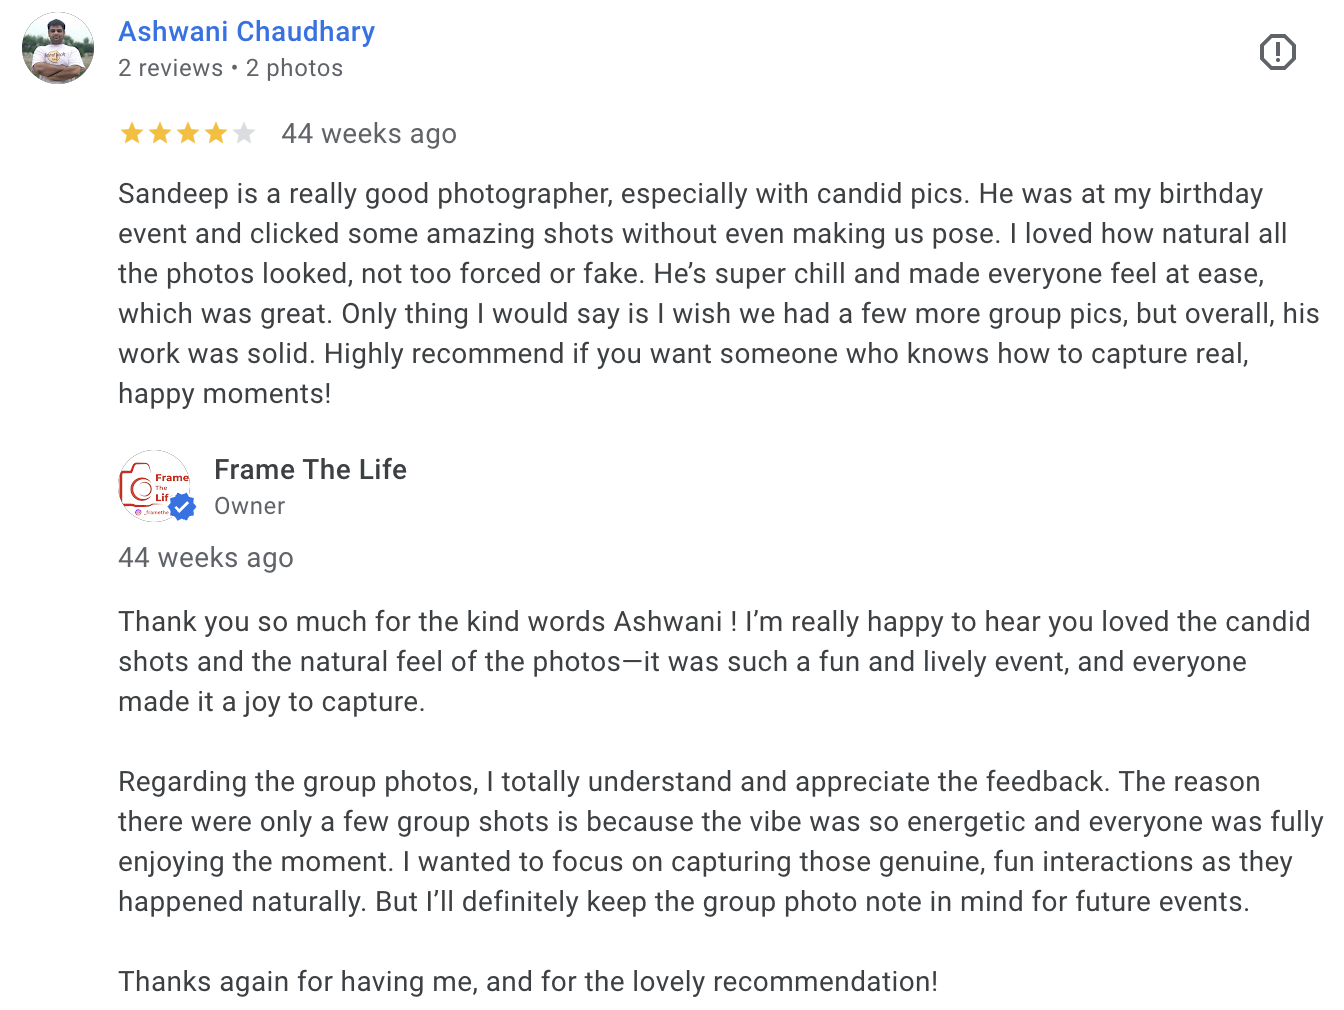
Task: View Ashwani's 2 reviews link
Action: pos(170,67)
